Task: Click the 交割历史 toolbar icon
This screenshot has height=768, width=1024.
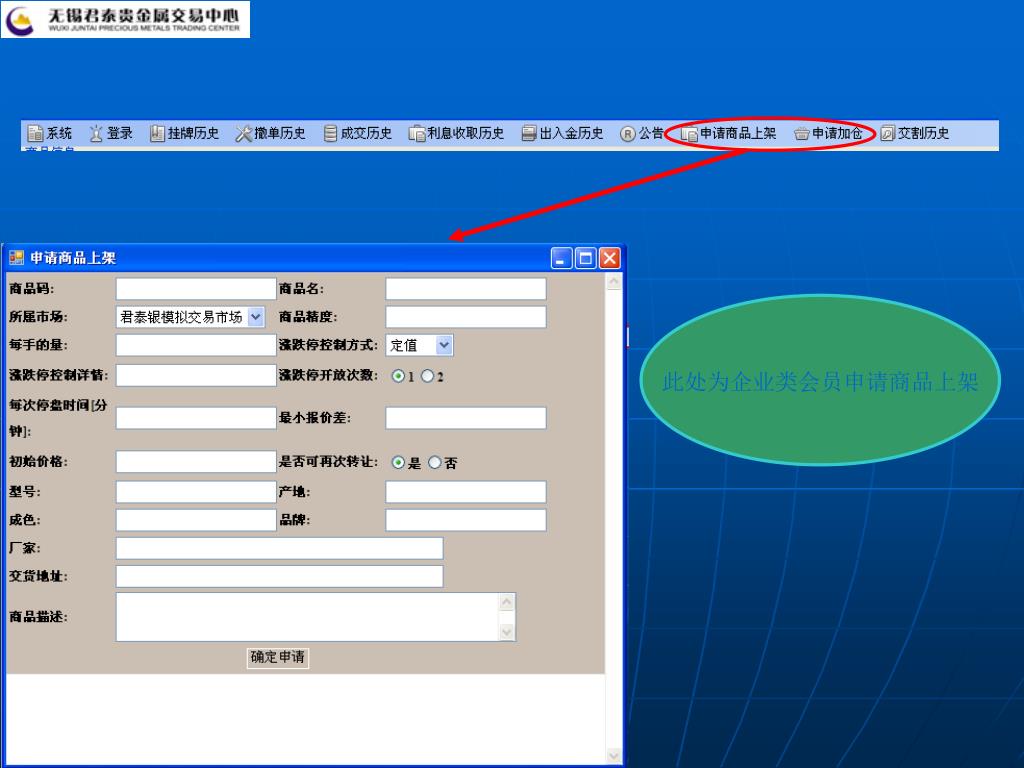Action: click(x=887, y=133)
